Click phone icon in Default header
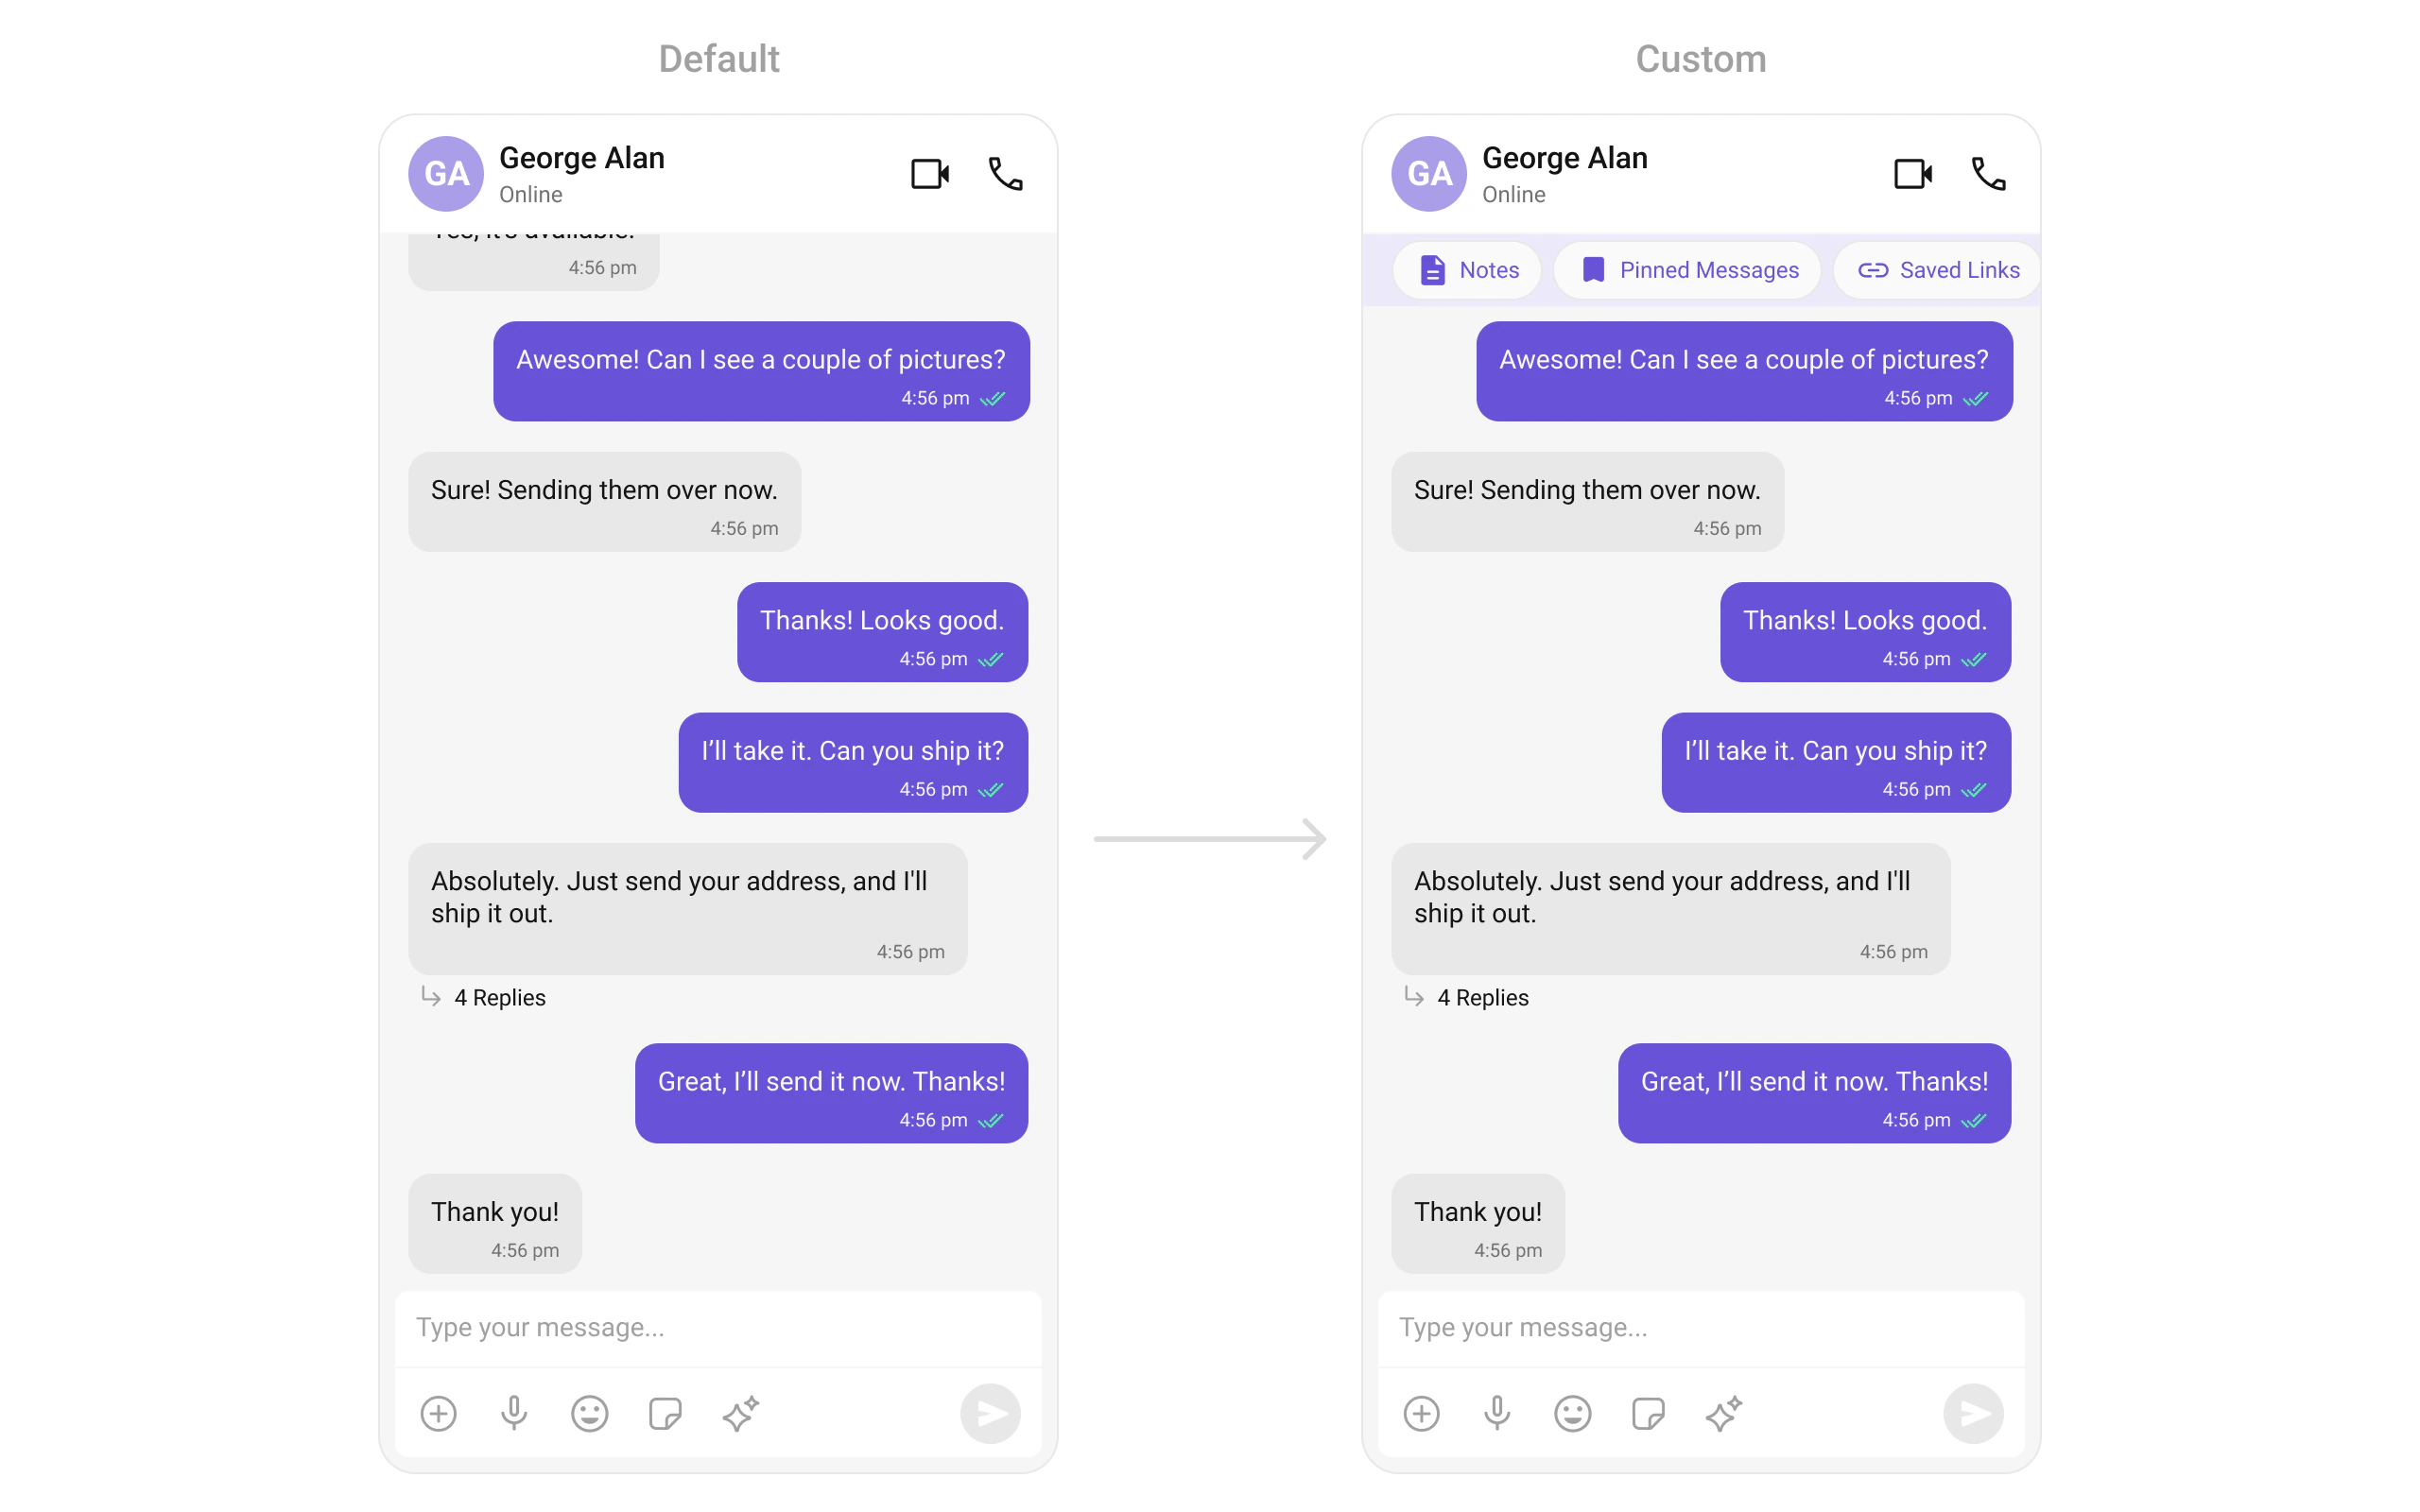 [1005, 174]
